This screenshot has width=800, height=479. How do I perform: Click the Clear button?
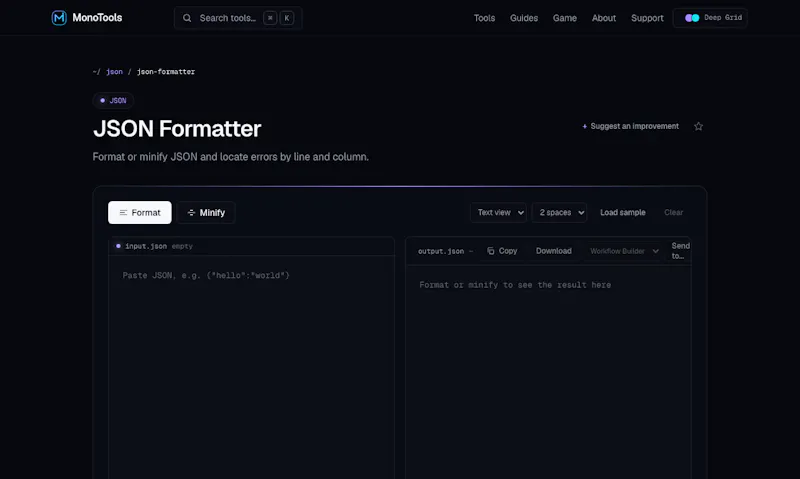click(x=673, y=212)
